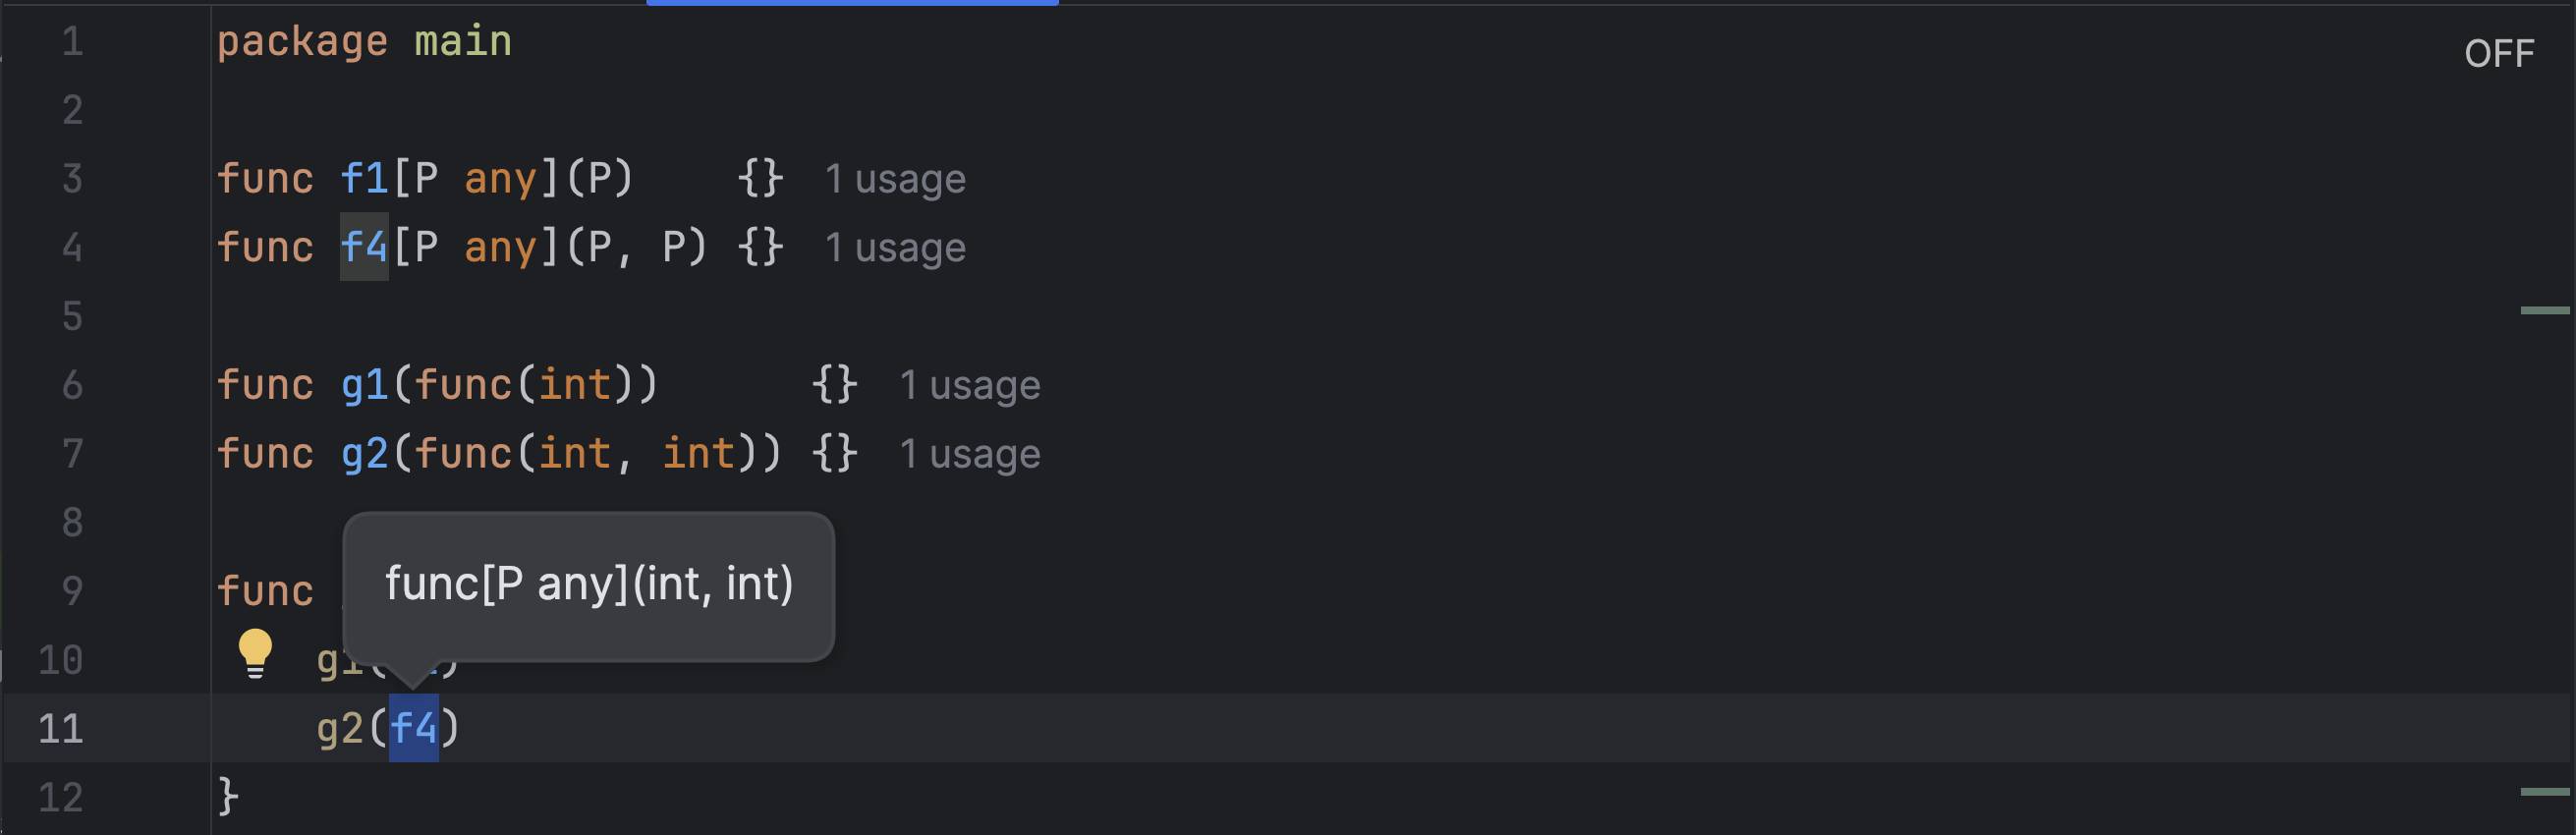Viewport: 2576px width, 835px height.
Task: Click the f4 function name declaration
Action: (x=364, y=247)
